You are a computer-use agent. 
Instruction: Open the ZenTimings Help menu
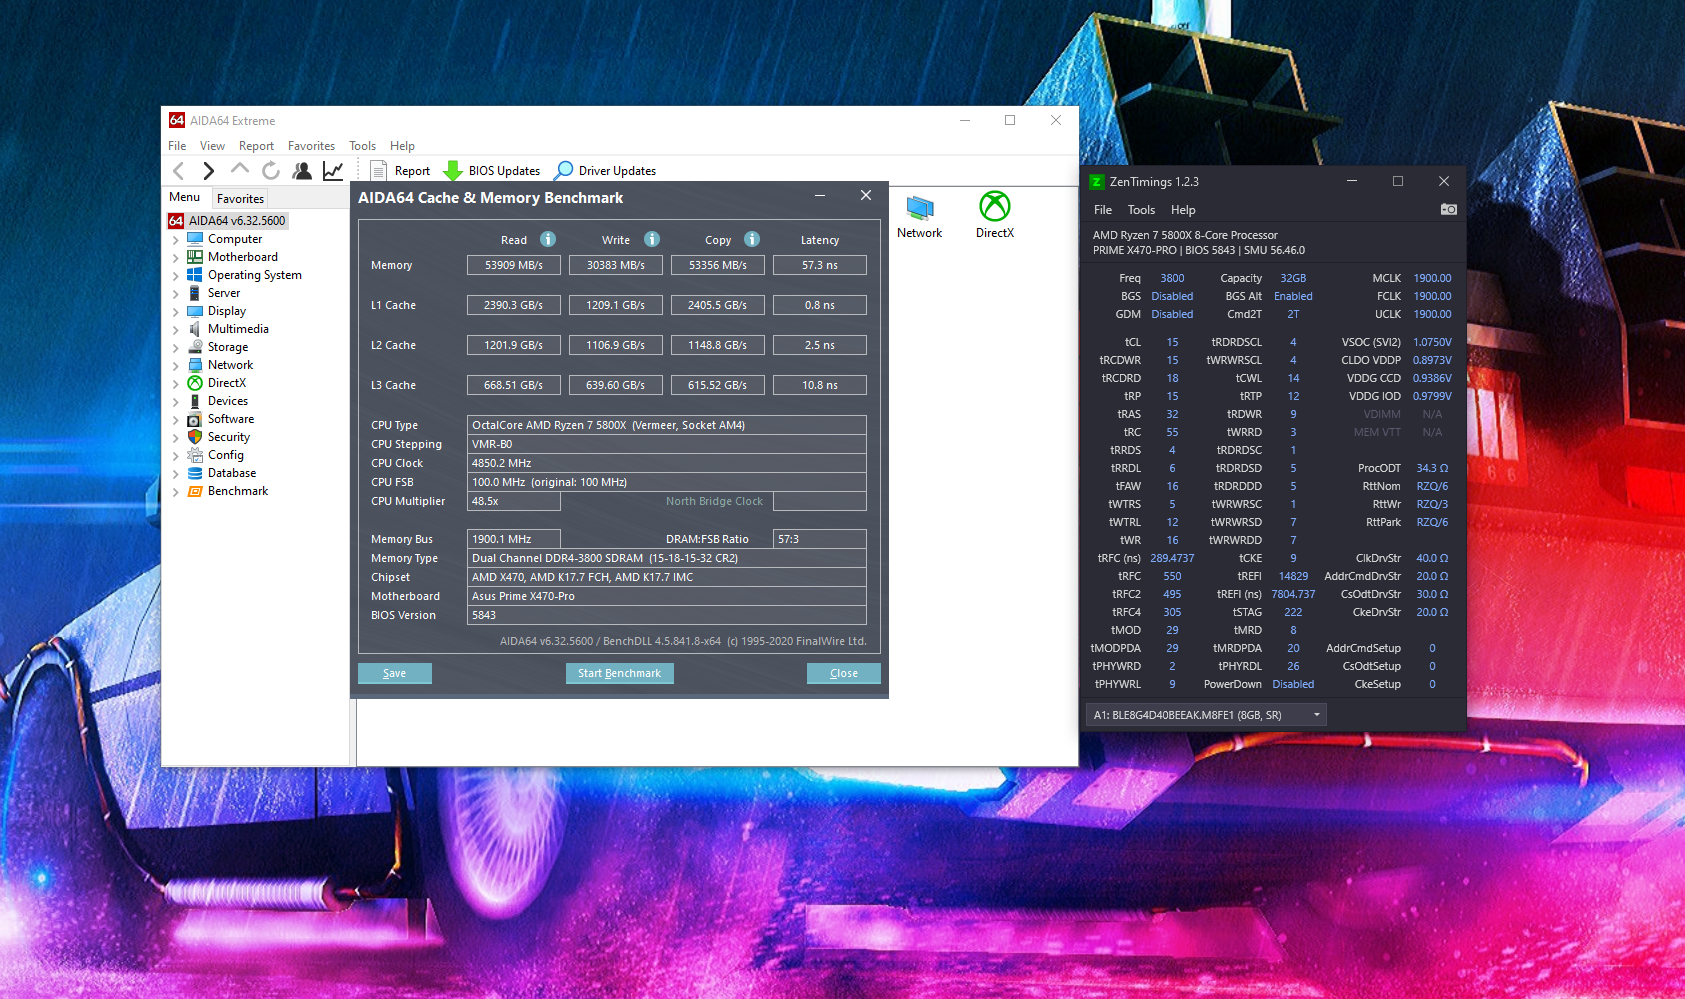(1183, 210)
